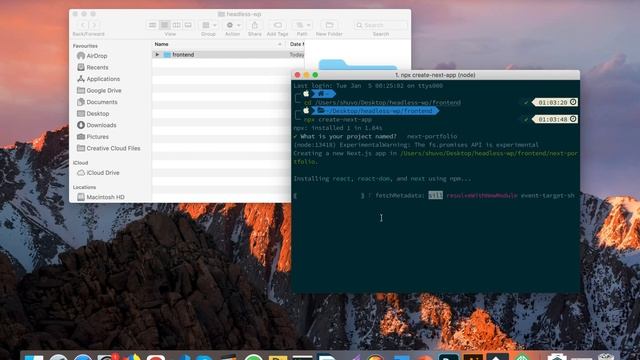Create a New Folder from Finder toolbar
The height and width of the screenshot is (360, 640).
pos(329,25)
